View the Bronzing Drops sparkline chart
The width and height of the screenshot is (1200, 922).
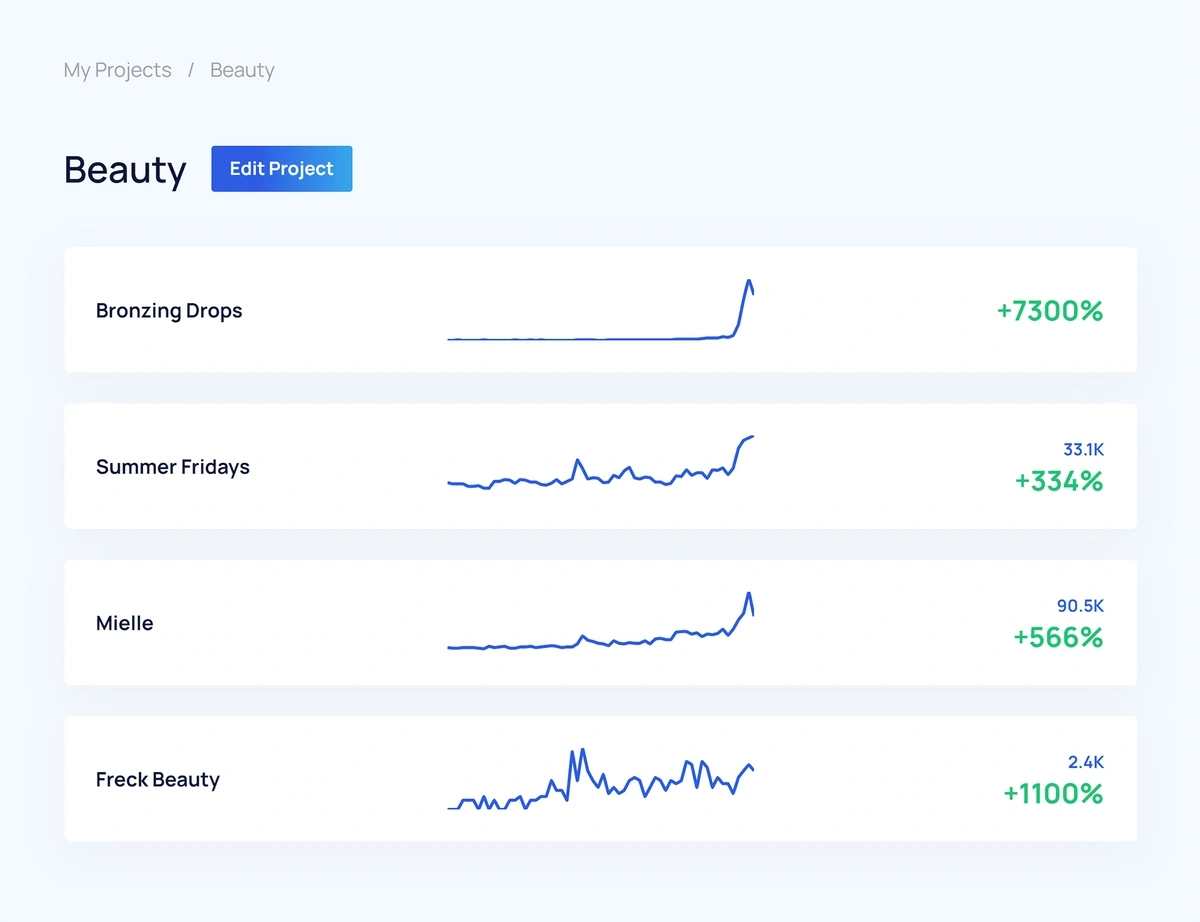[600, 310]
